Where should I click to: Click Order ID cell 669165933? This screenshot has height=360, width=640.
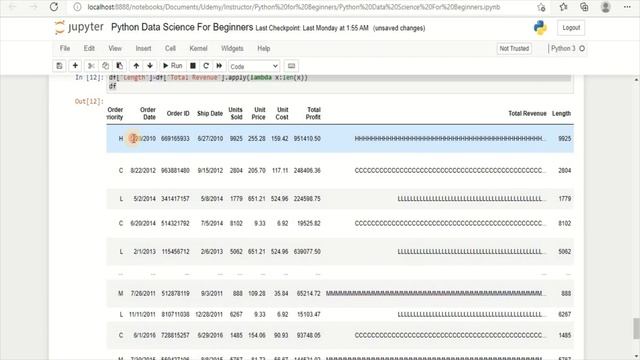pos(175,139)
